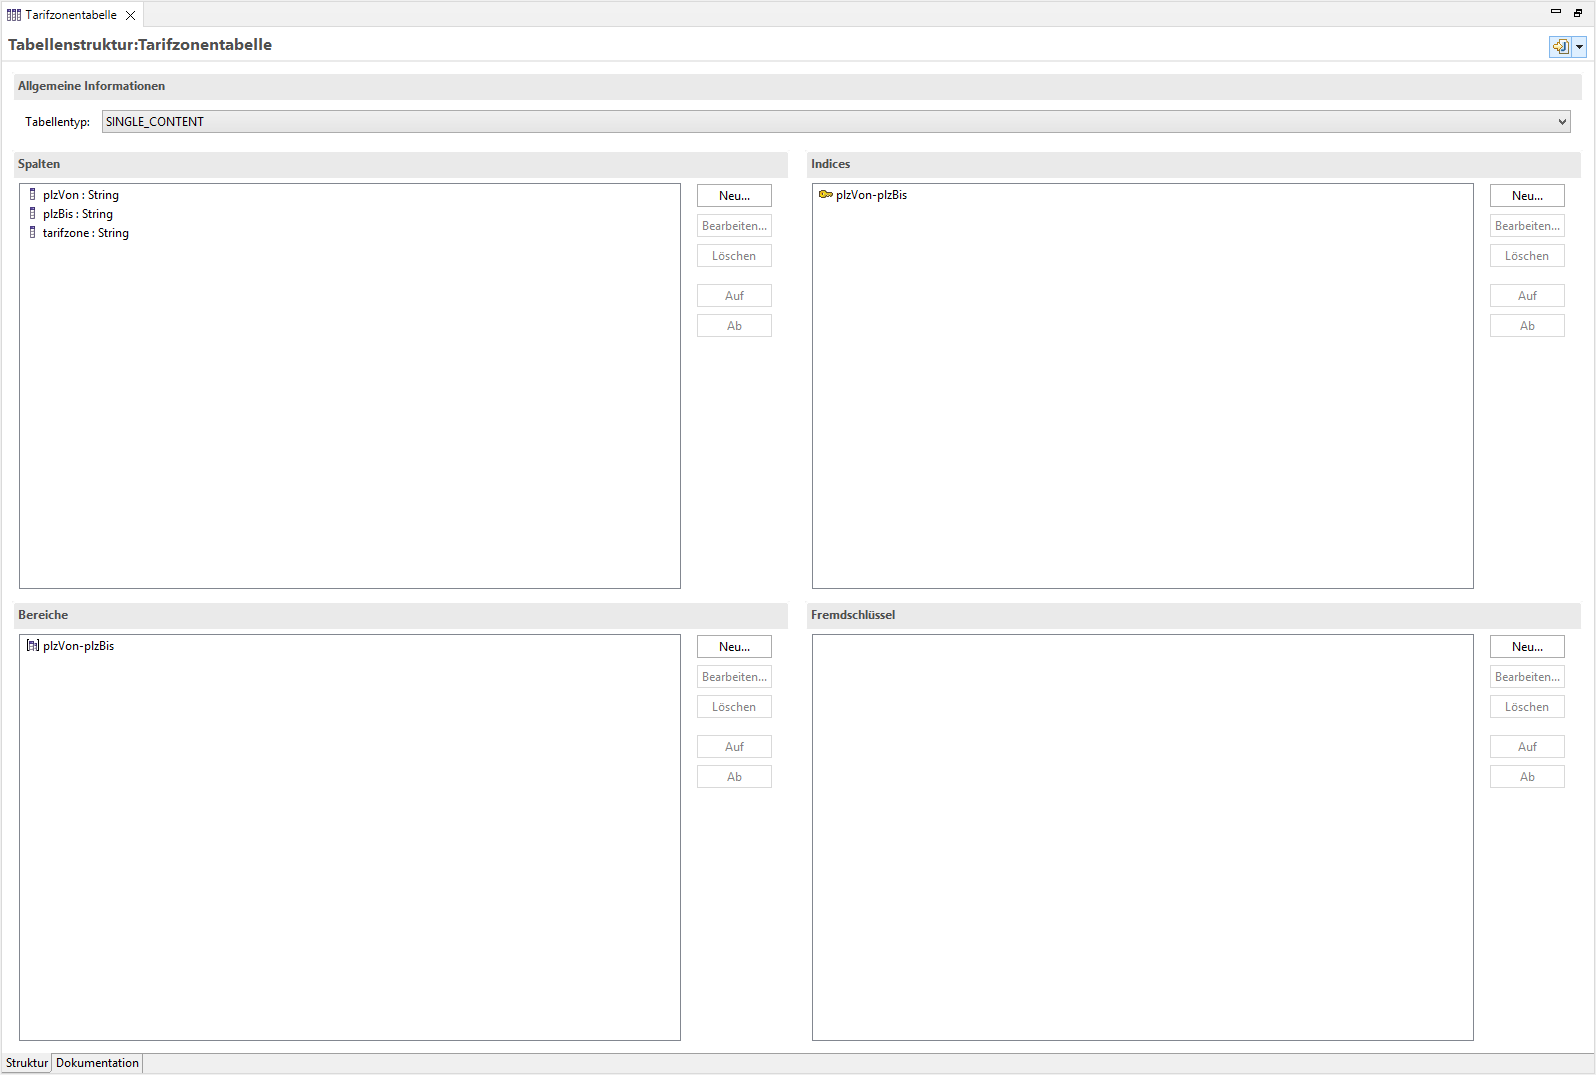Viewport: 1596px width, 1075px height.
Task: Click the key icon of plzVon-plzBis index
Action: coord(825,195)
